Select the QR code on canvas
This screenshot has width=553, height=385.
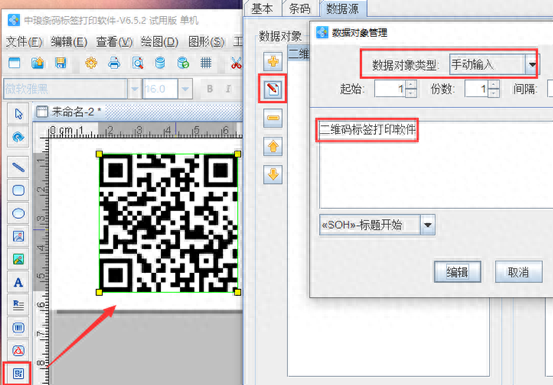[x=168, y=223]
